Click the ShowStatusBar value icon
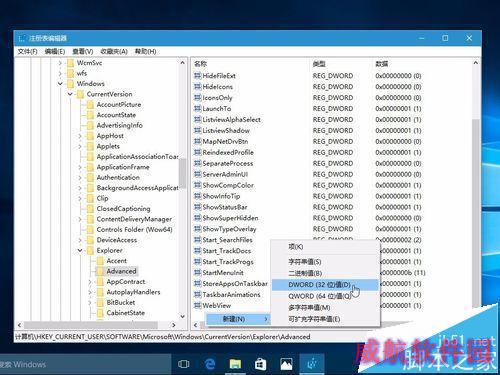Viewport: 500px width, 375px height. click(198, 207)
